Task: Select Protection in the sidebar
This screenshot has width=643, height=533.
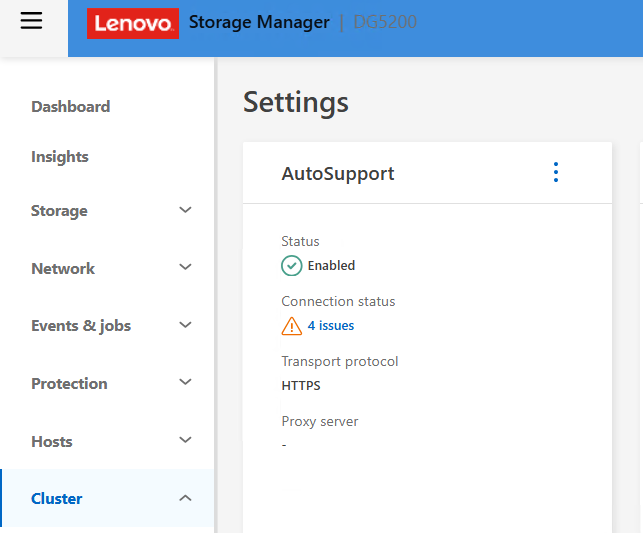Action: click(x=69, y=384)
